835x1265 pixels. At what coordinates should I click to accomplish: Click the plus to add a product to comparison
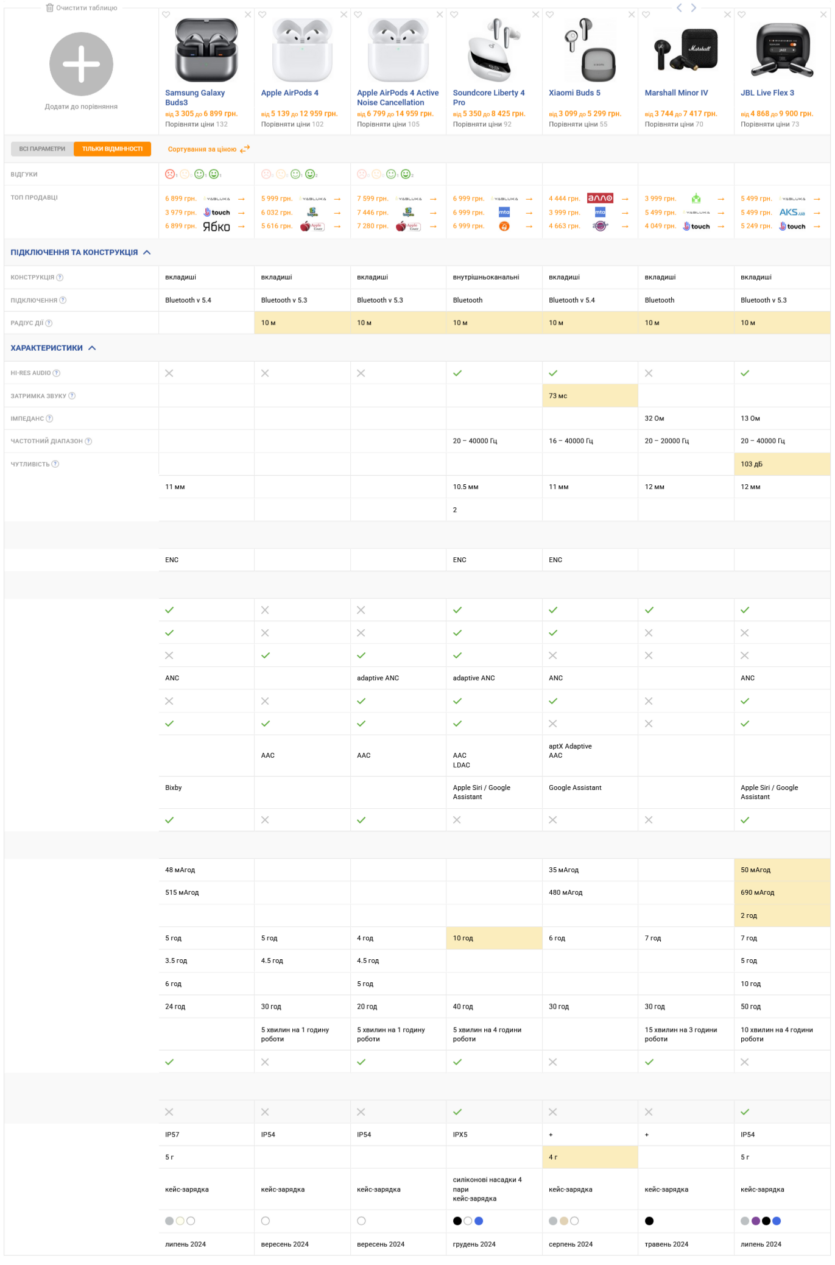coord(81,64)
